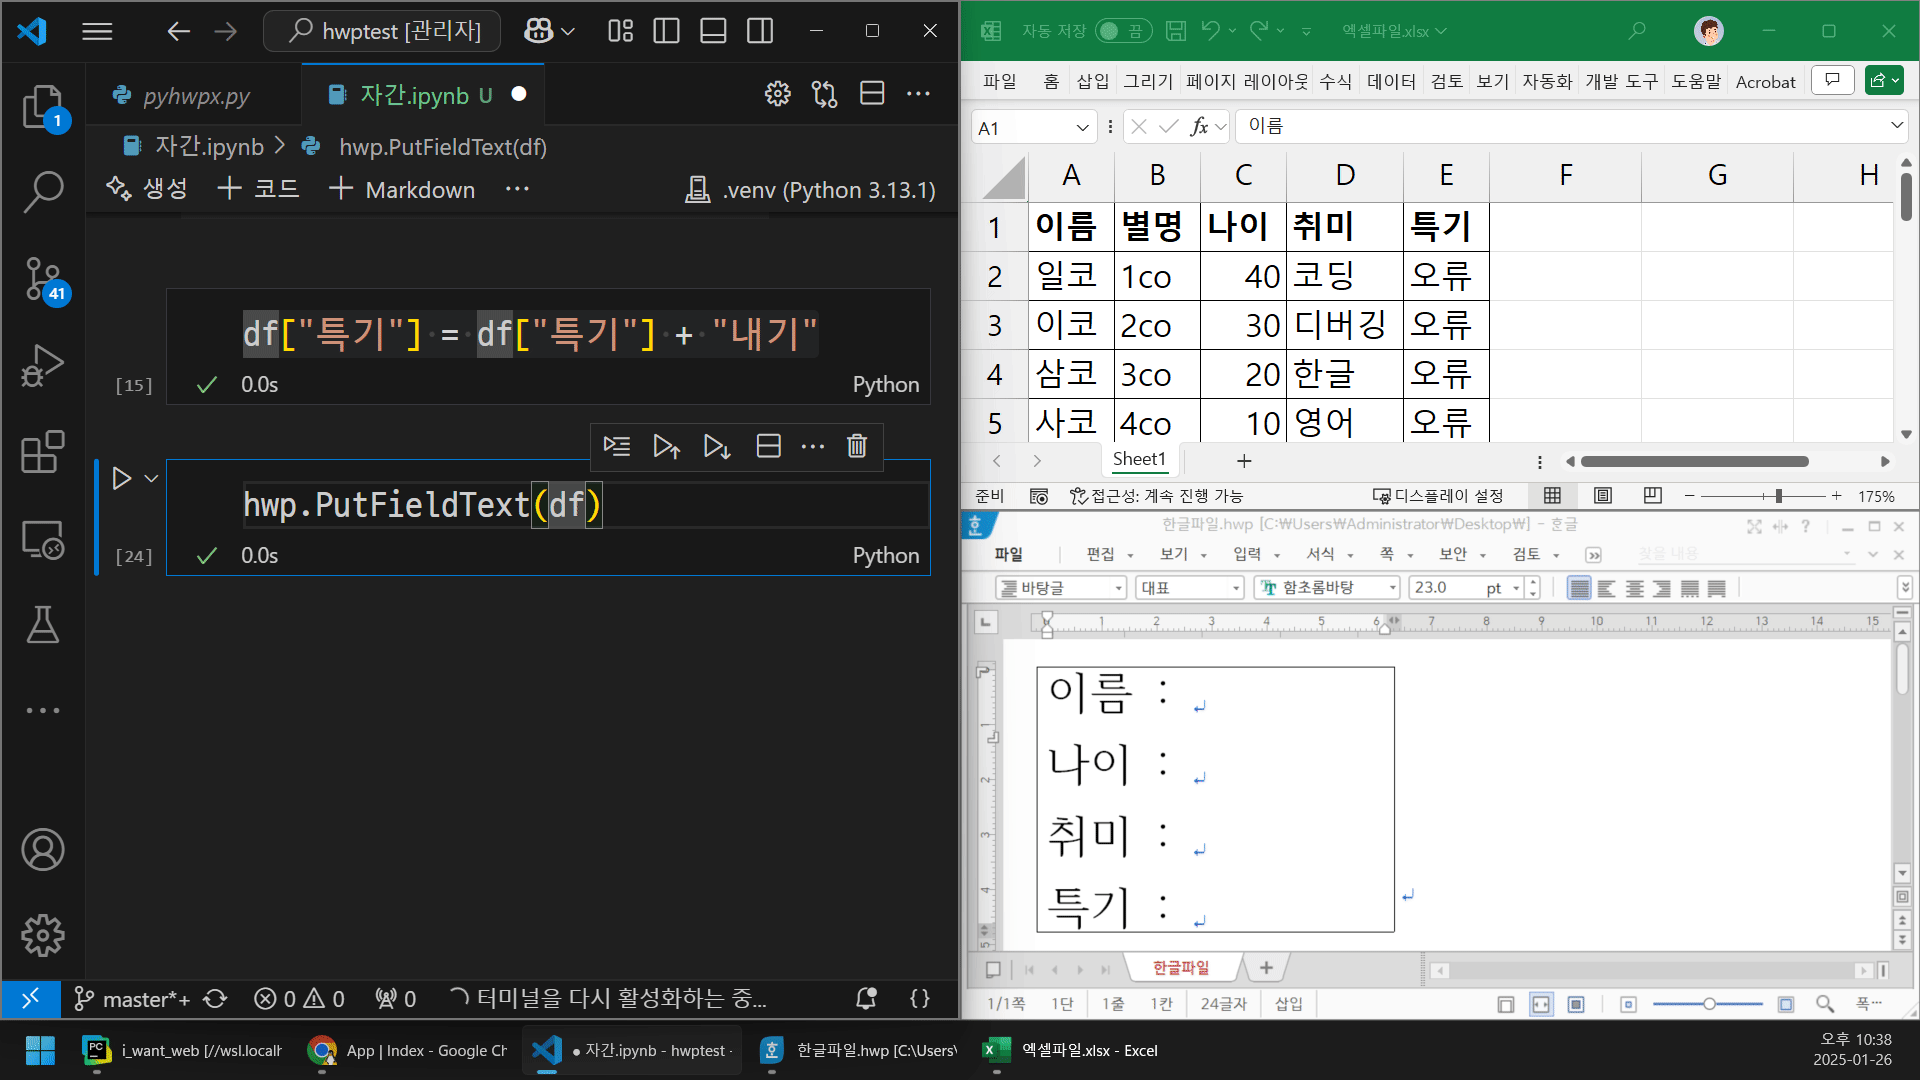The width and height of the screenshot is (1920, 1080).
Task: Click the source control diff icon in editor toolbar
Action: [825, 94]
